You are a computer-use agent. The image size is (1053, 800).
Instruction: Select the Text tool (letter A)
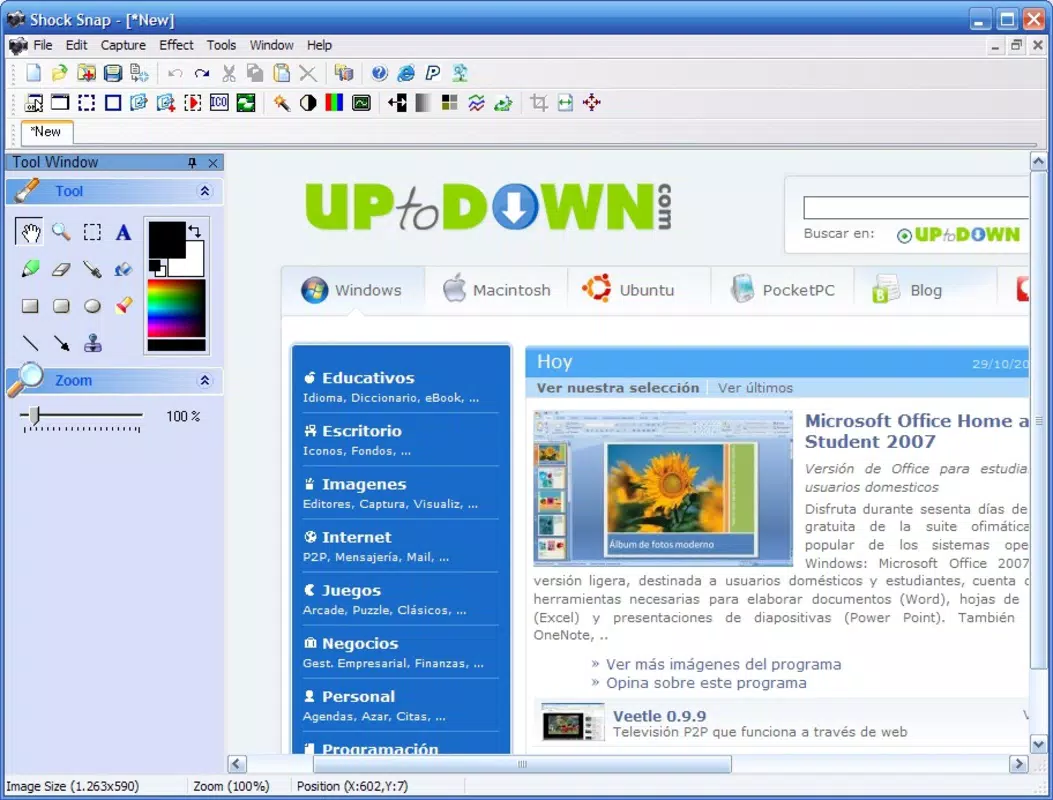pos(123,232)
